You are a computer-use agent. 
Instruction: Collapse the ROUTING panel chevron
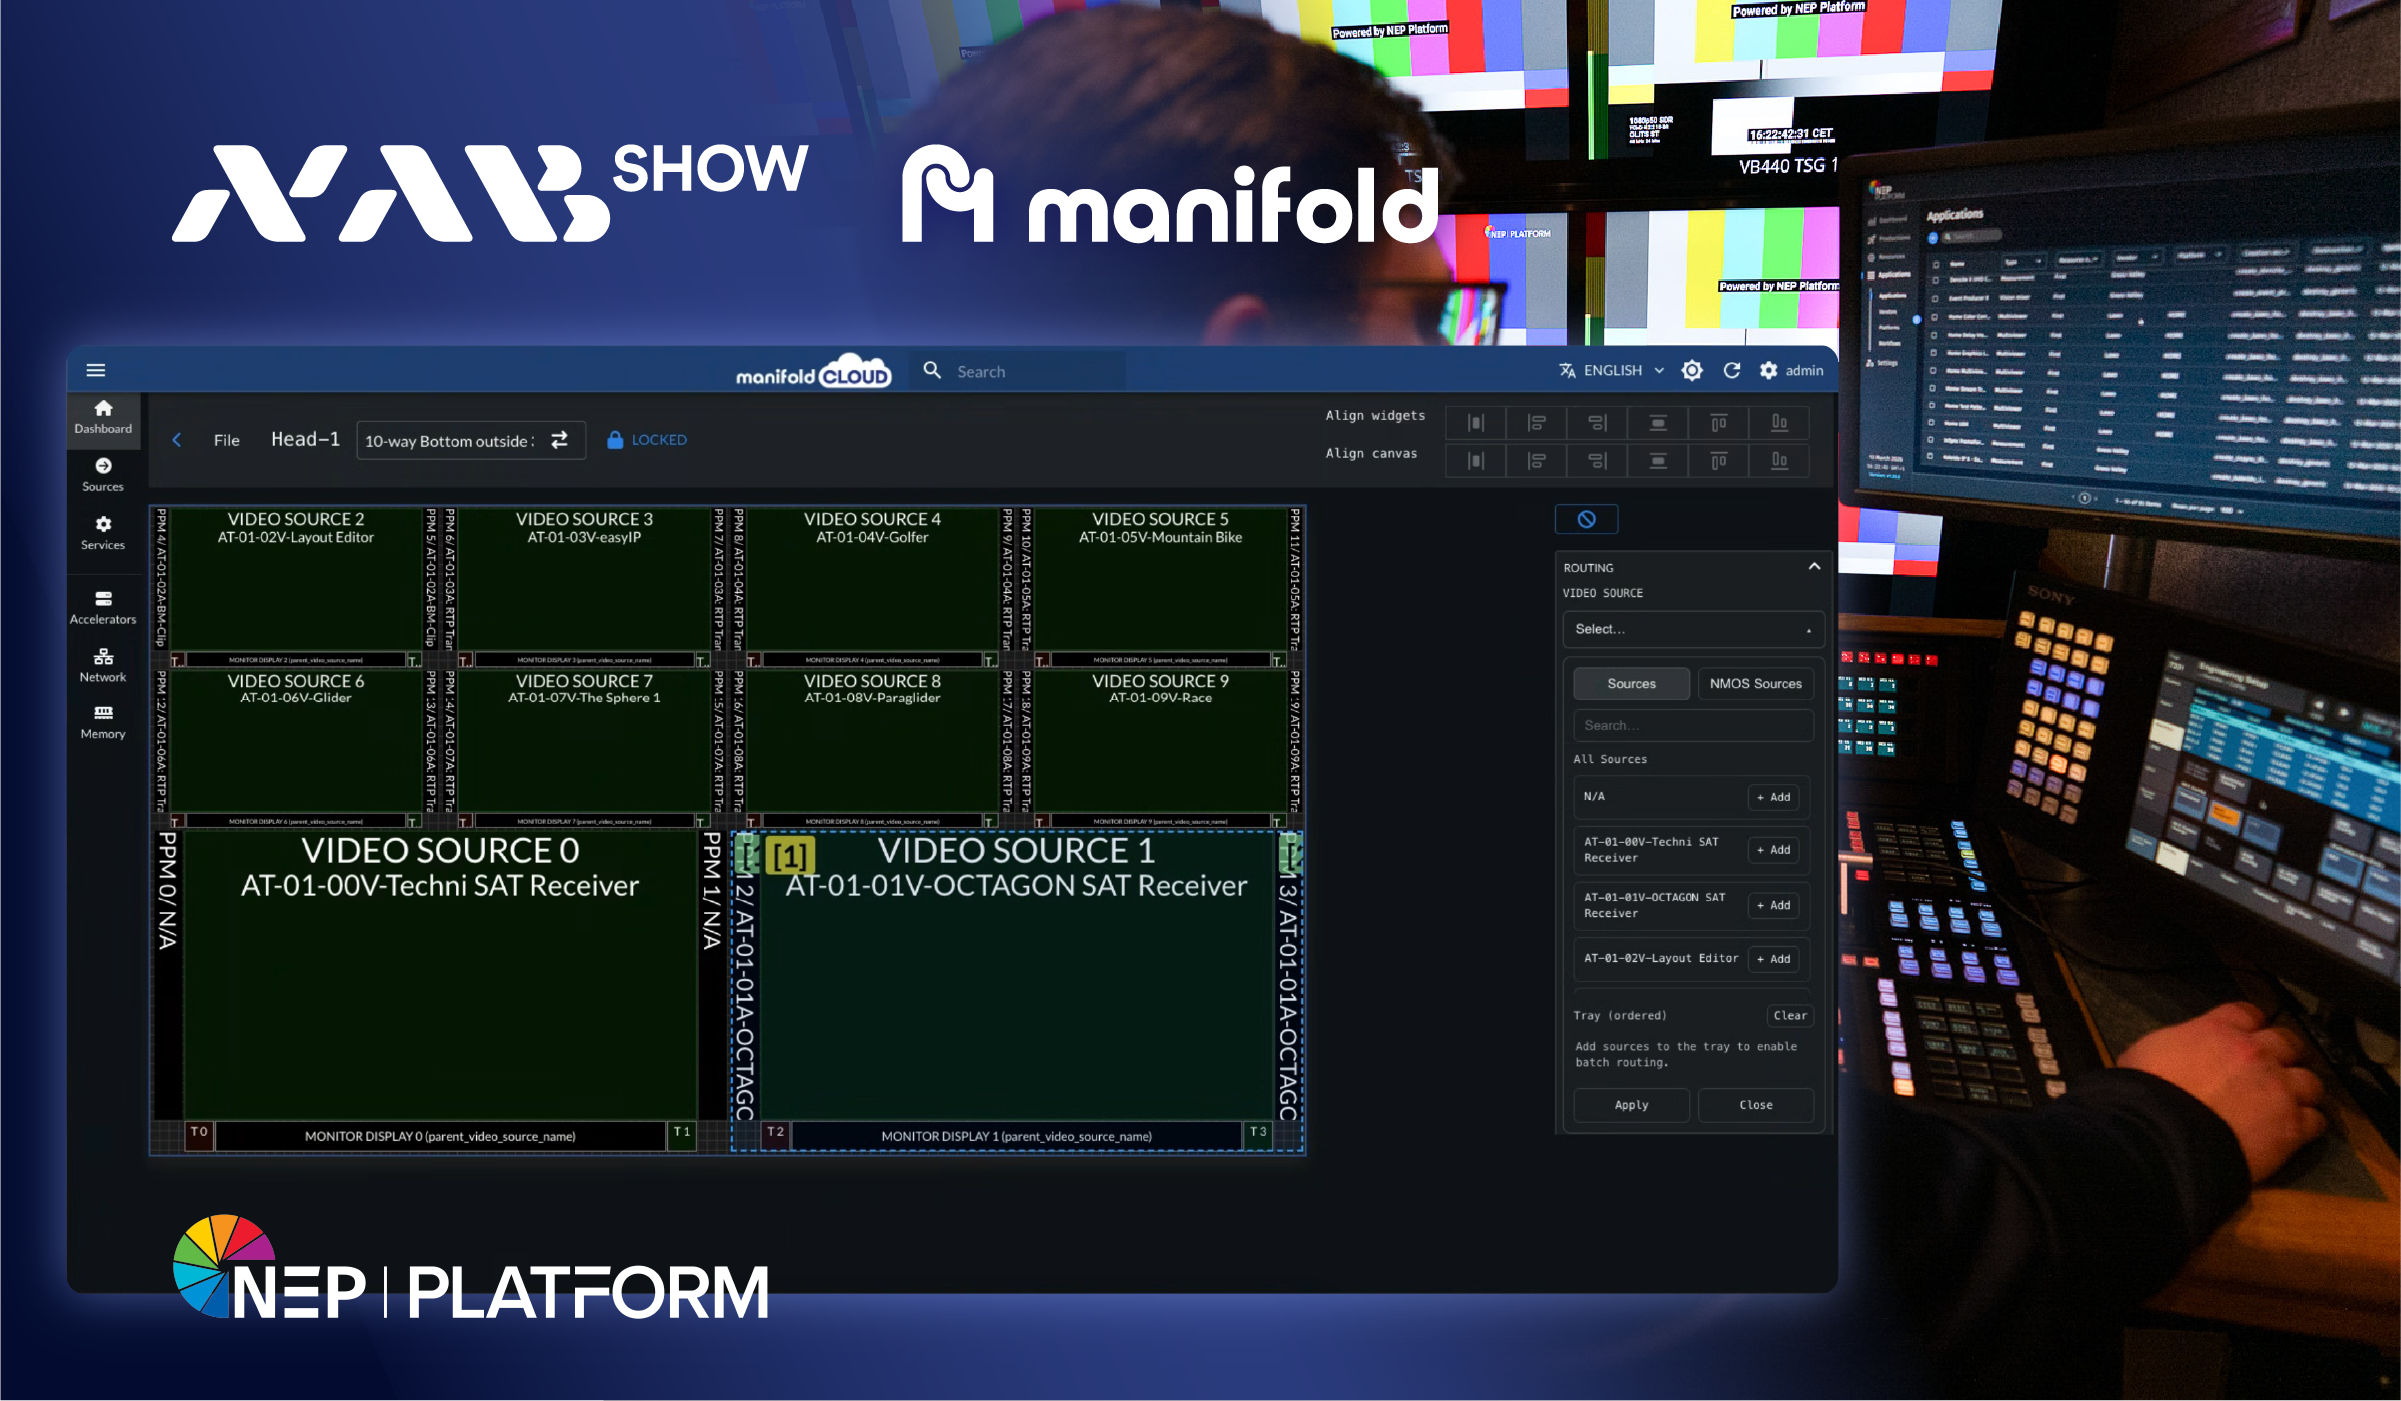(1814, 566)
